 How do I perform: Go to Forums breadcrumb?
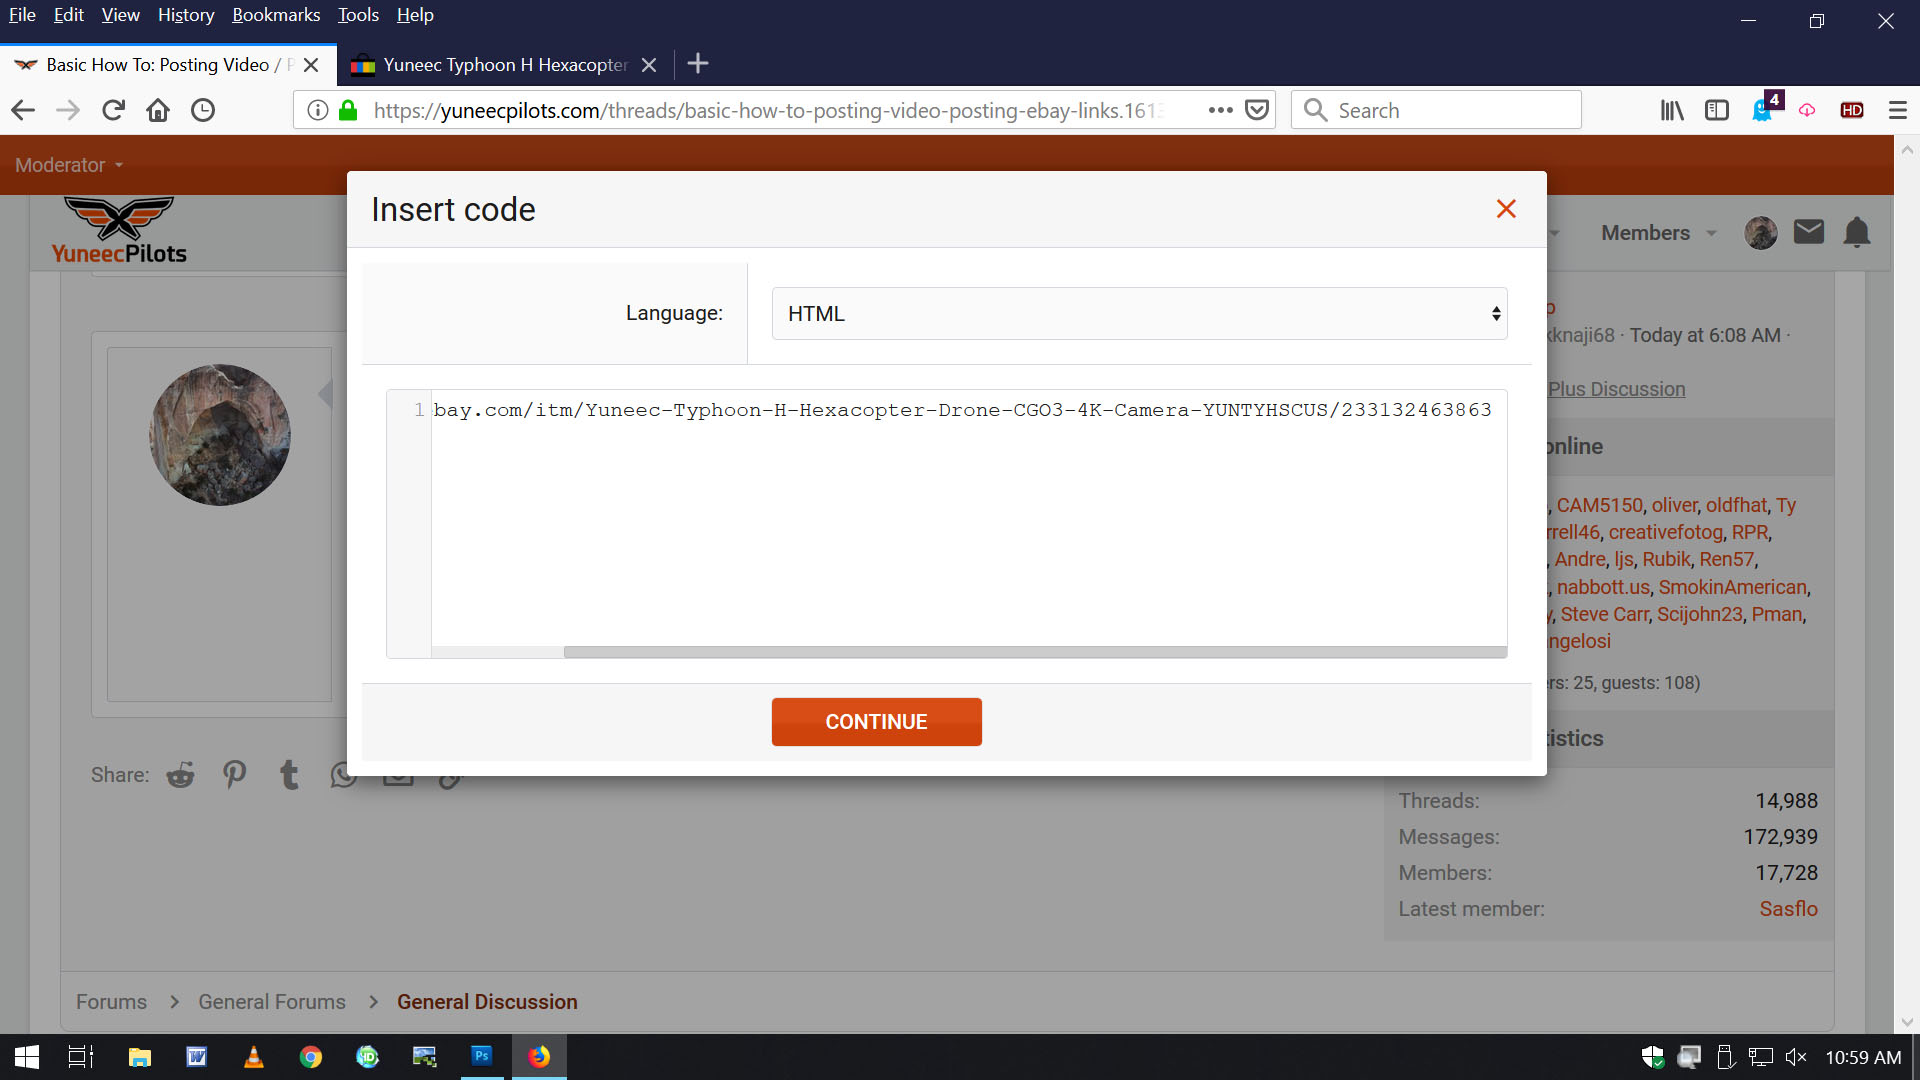point(111,1002)
